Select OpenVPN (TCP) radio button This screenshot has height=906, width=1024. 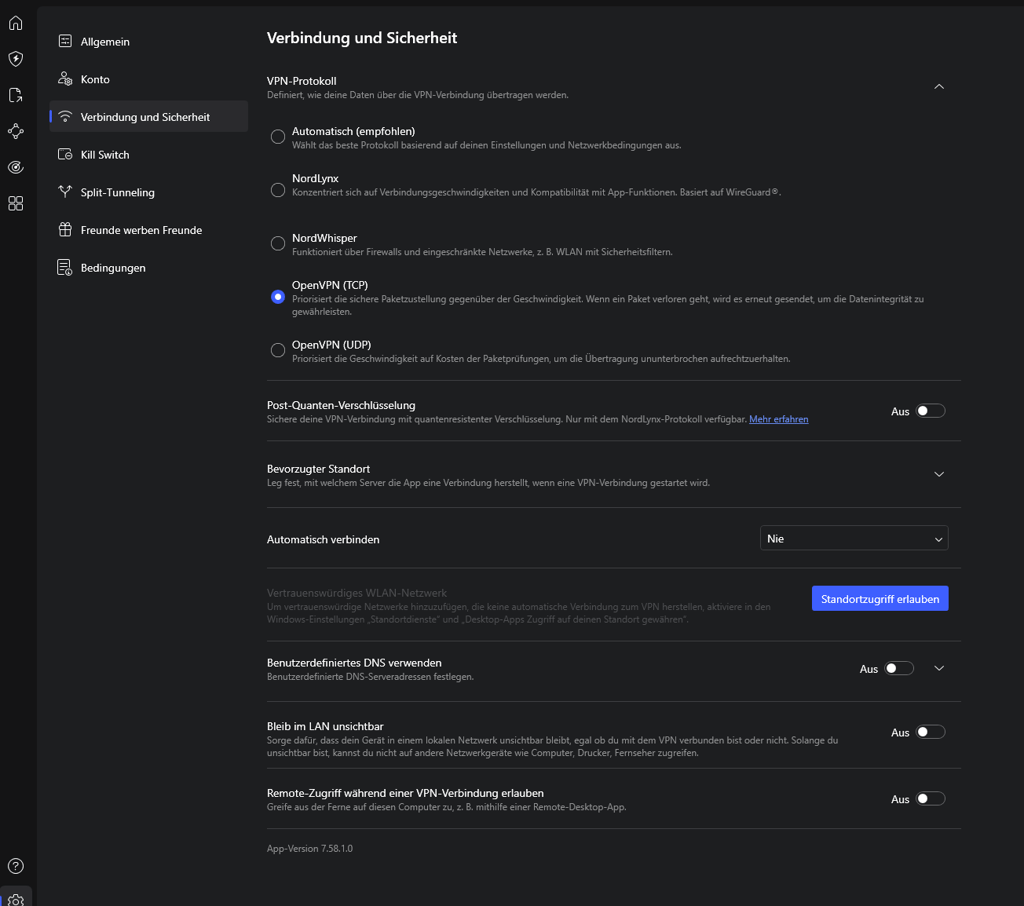point(278,297)
